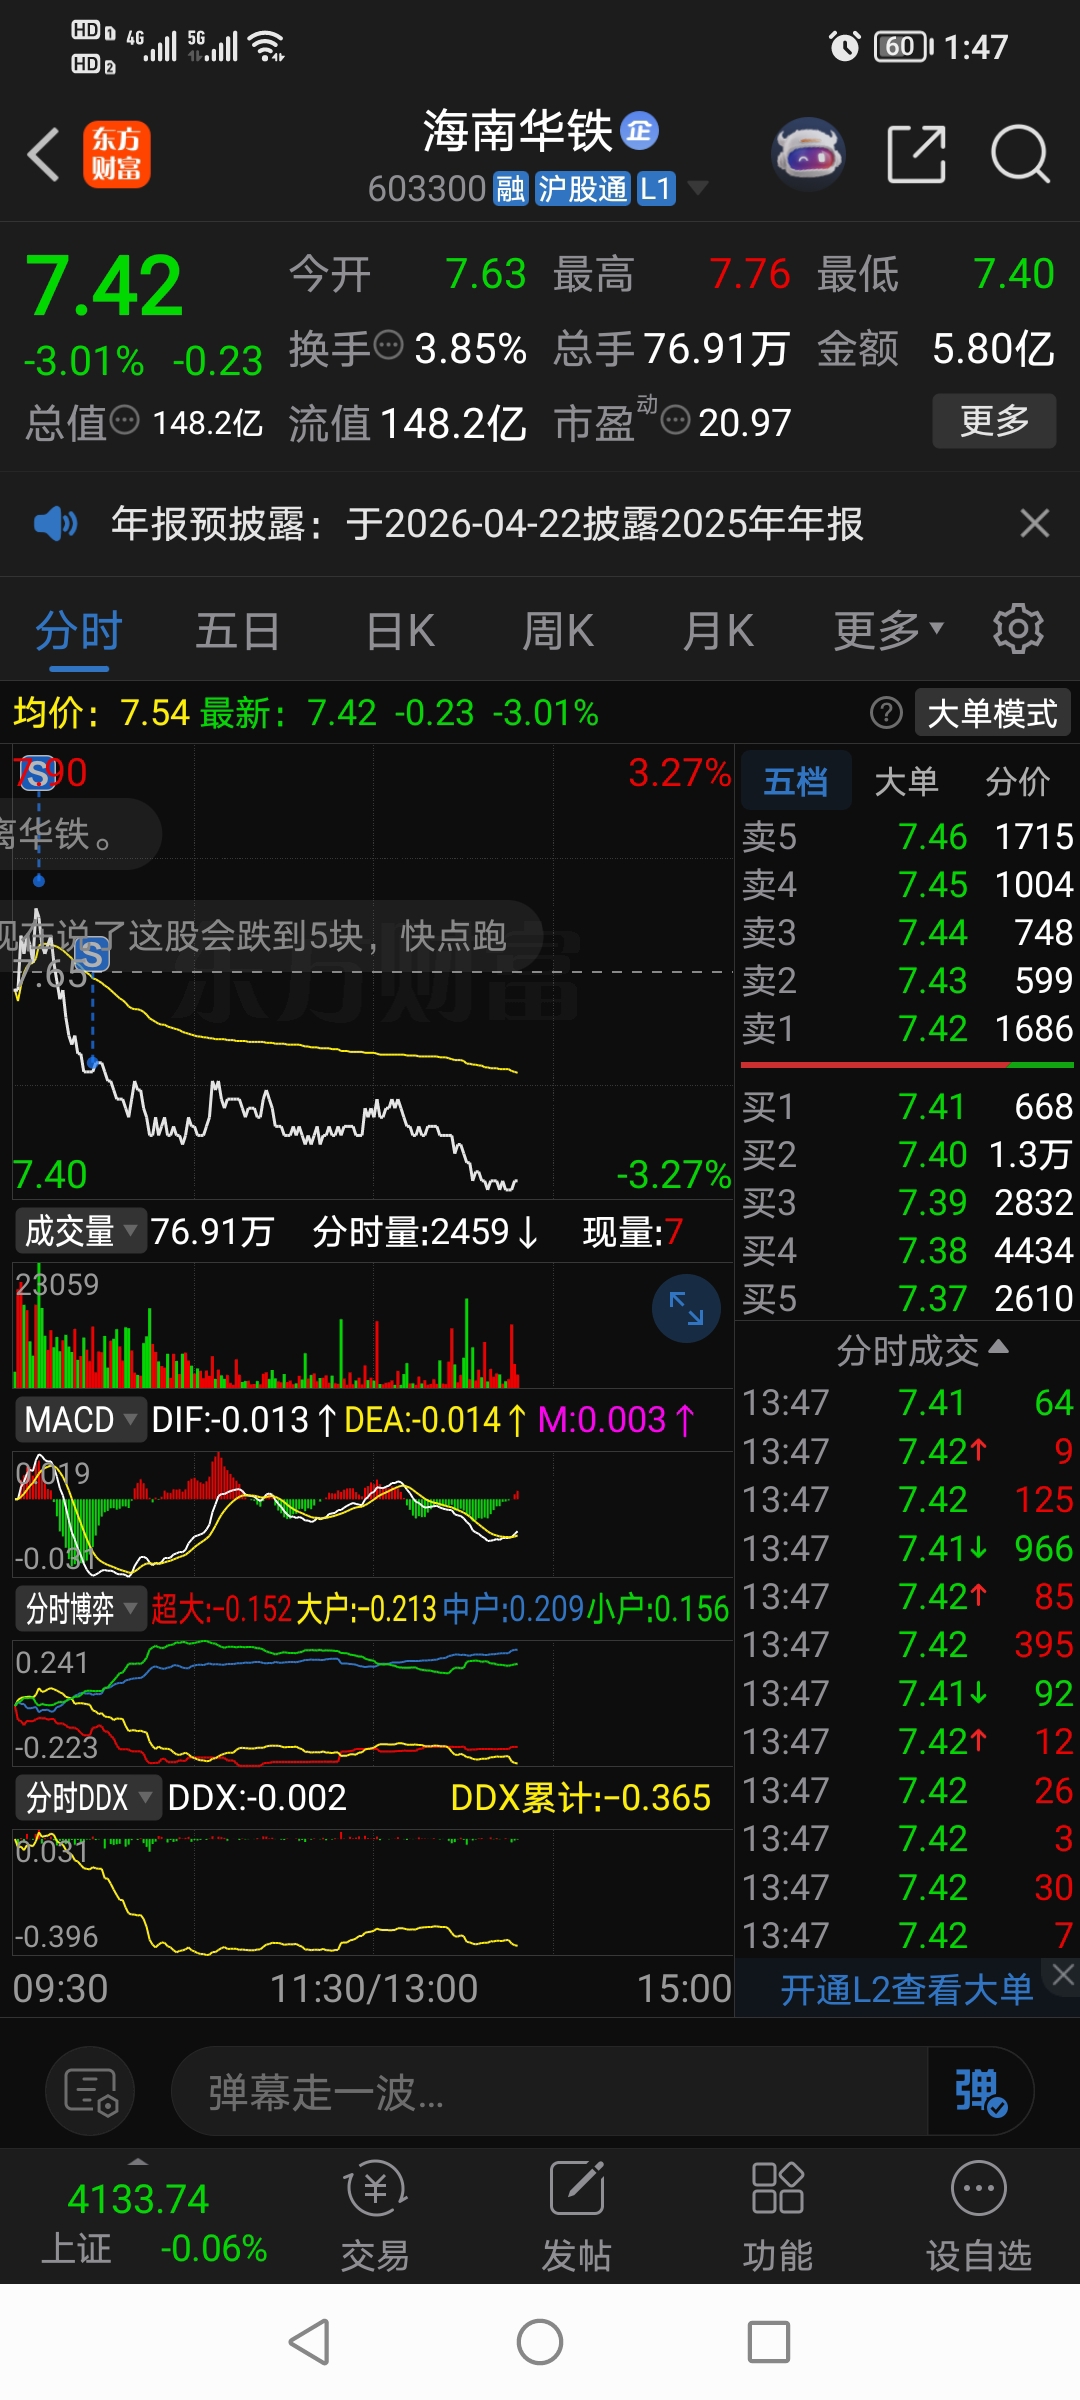1080x2400 pixels.
Task: Tap the 沪股通 badge
Action: (582, 188)
